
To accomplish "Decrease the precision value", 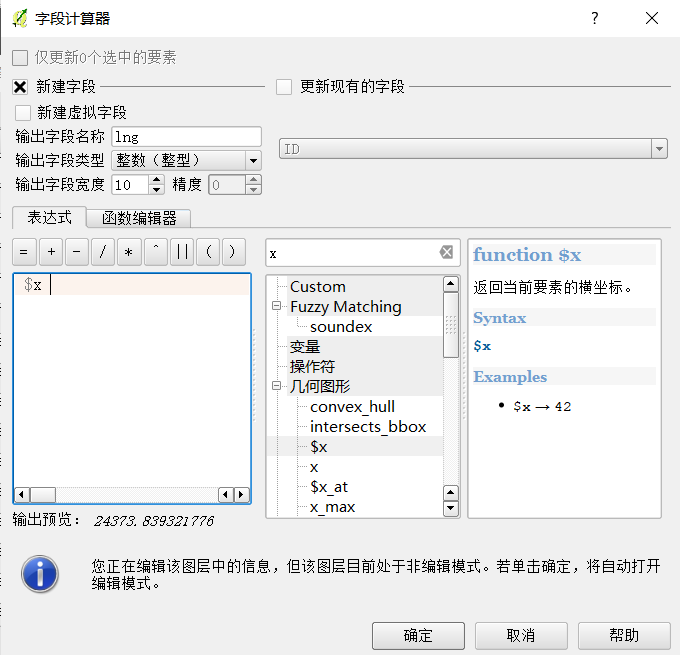I will (254, 190).
